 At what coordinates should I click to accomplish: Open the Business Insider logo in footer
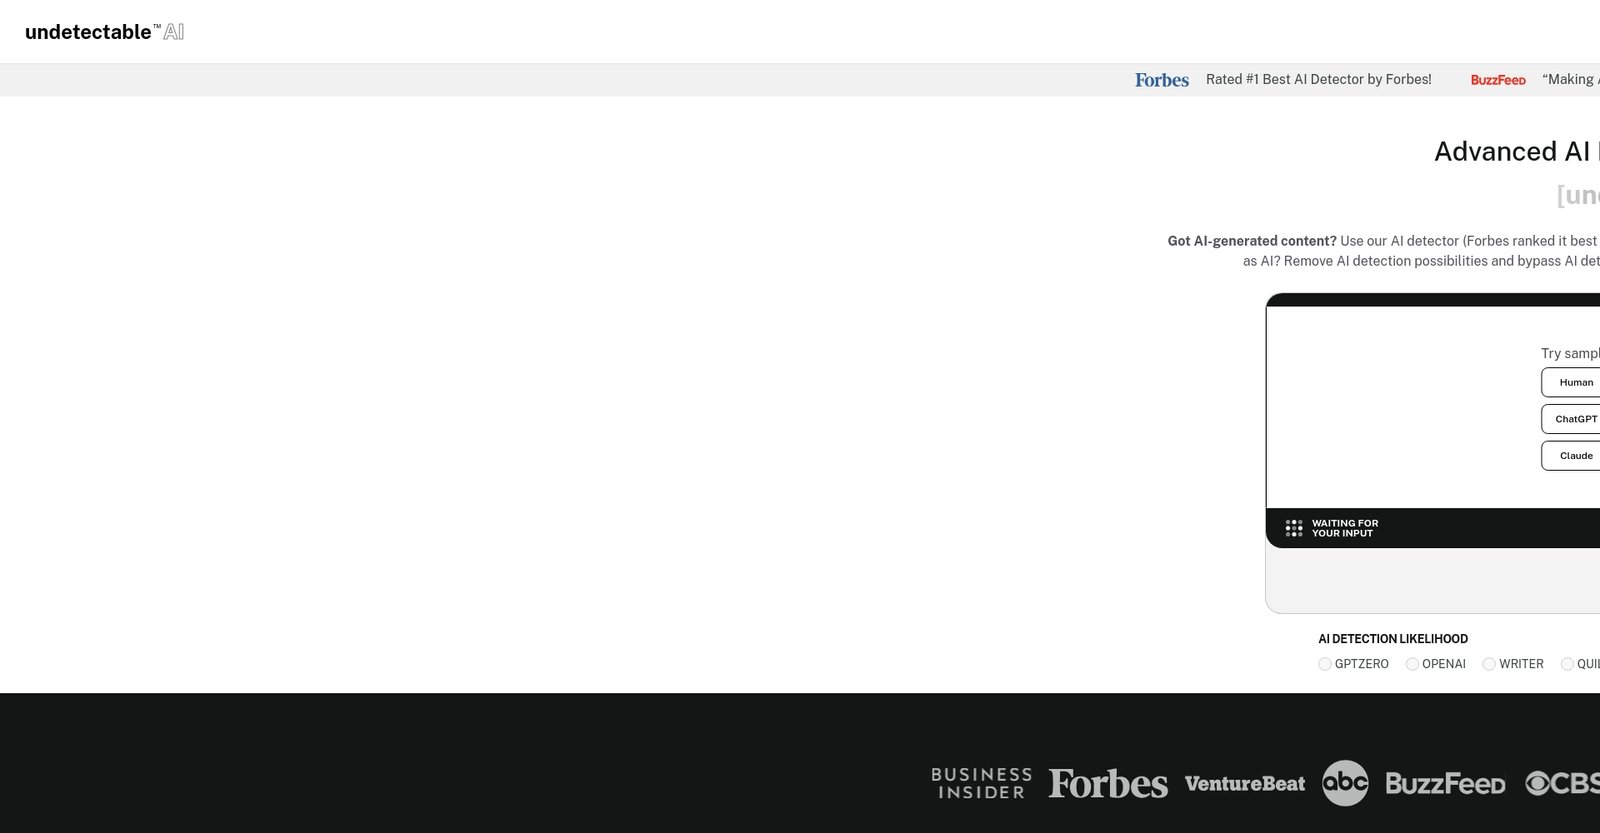tap(981, 783)
